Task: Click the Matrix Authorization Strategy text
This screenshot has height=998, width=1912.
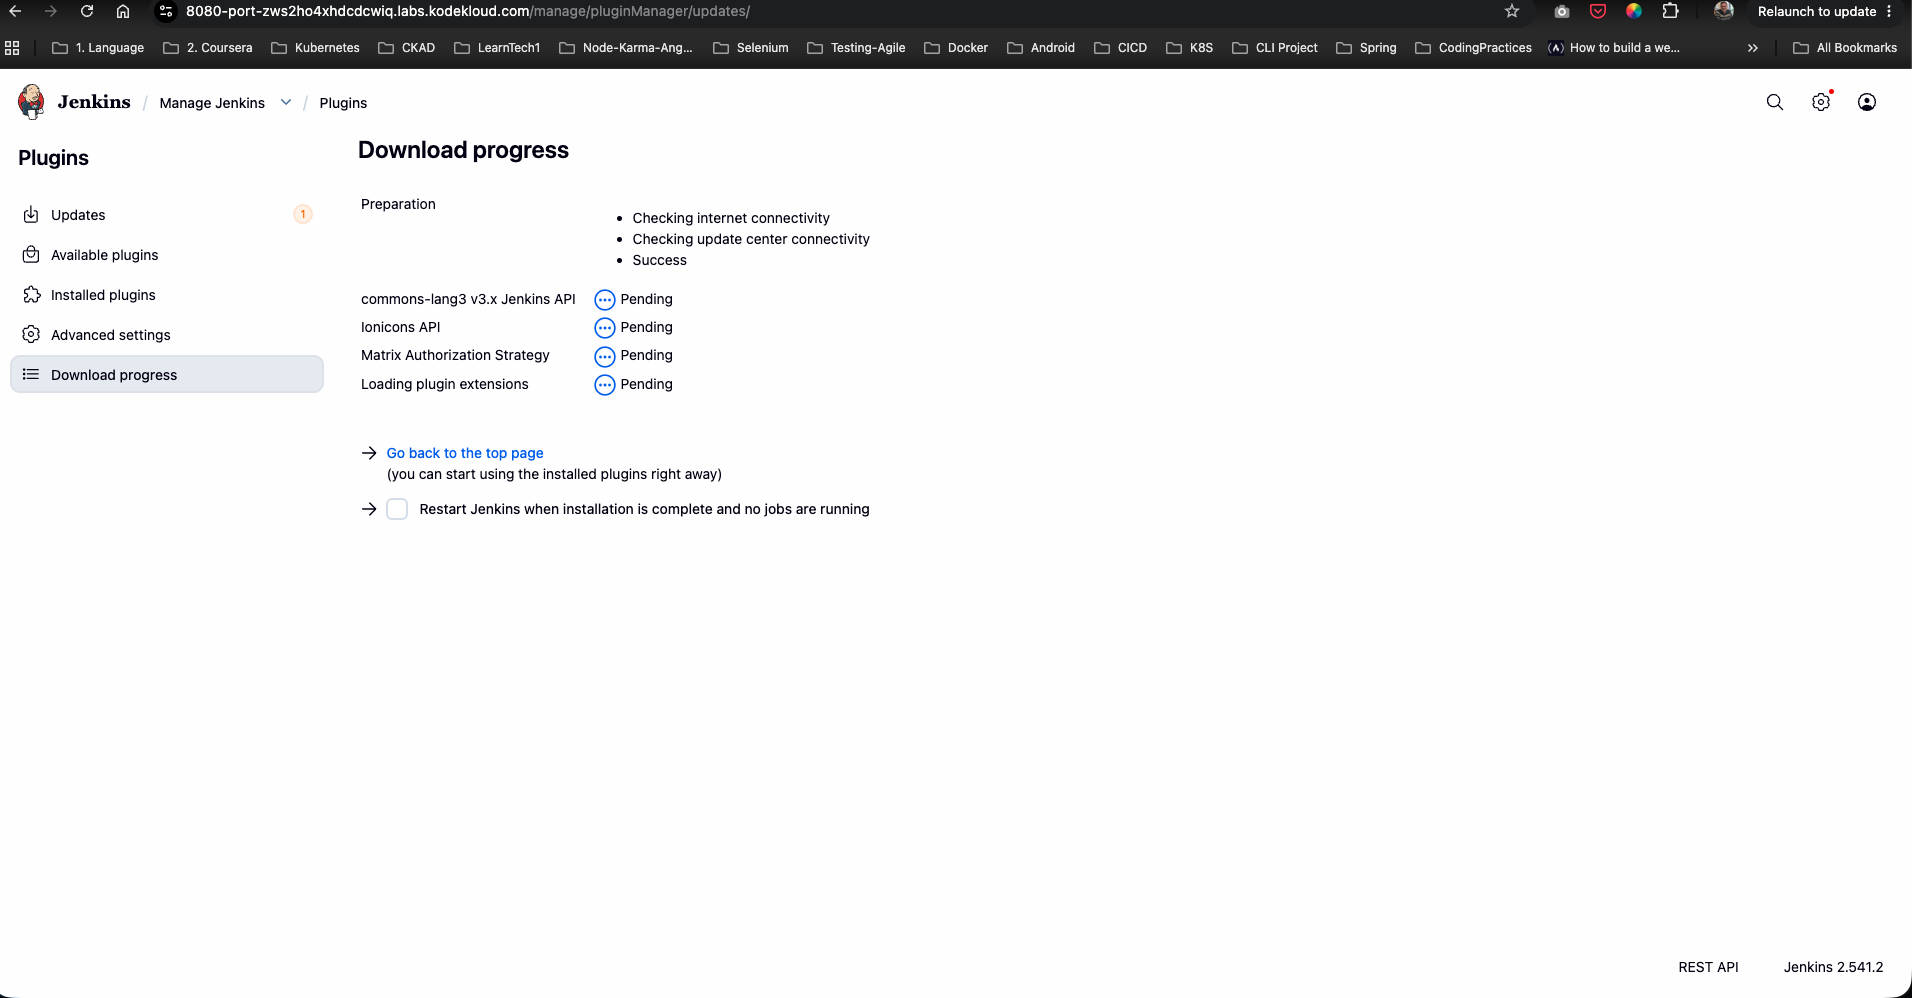Action: click(455, 355)
